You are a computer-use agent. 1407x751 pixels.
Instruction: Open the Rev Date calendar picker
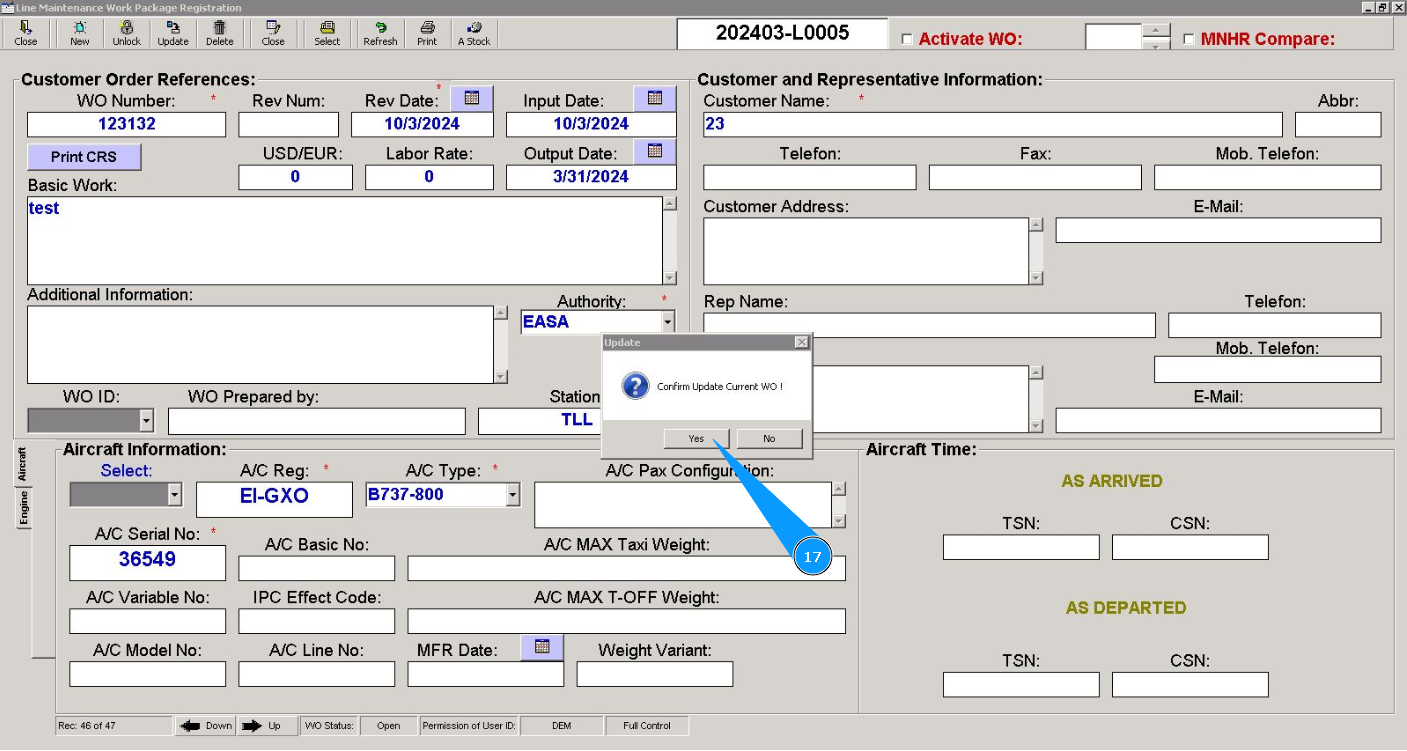pyautogui.click(x=472, y=98)
